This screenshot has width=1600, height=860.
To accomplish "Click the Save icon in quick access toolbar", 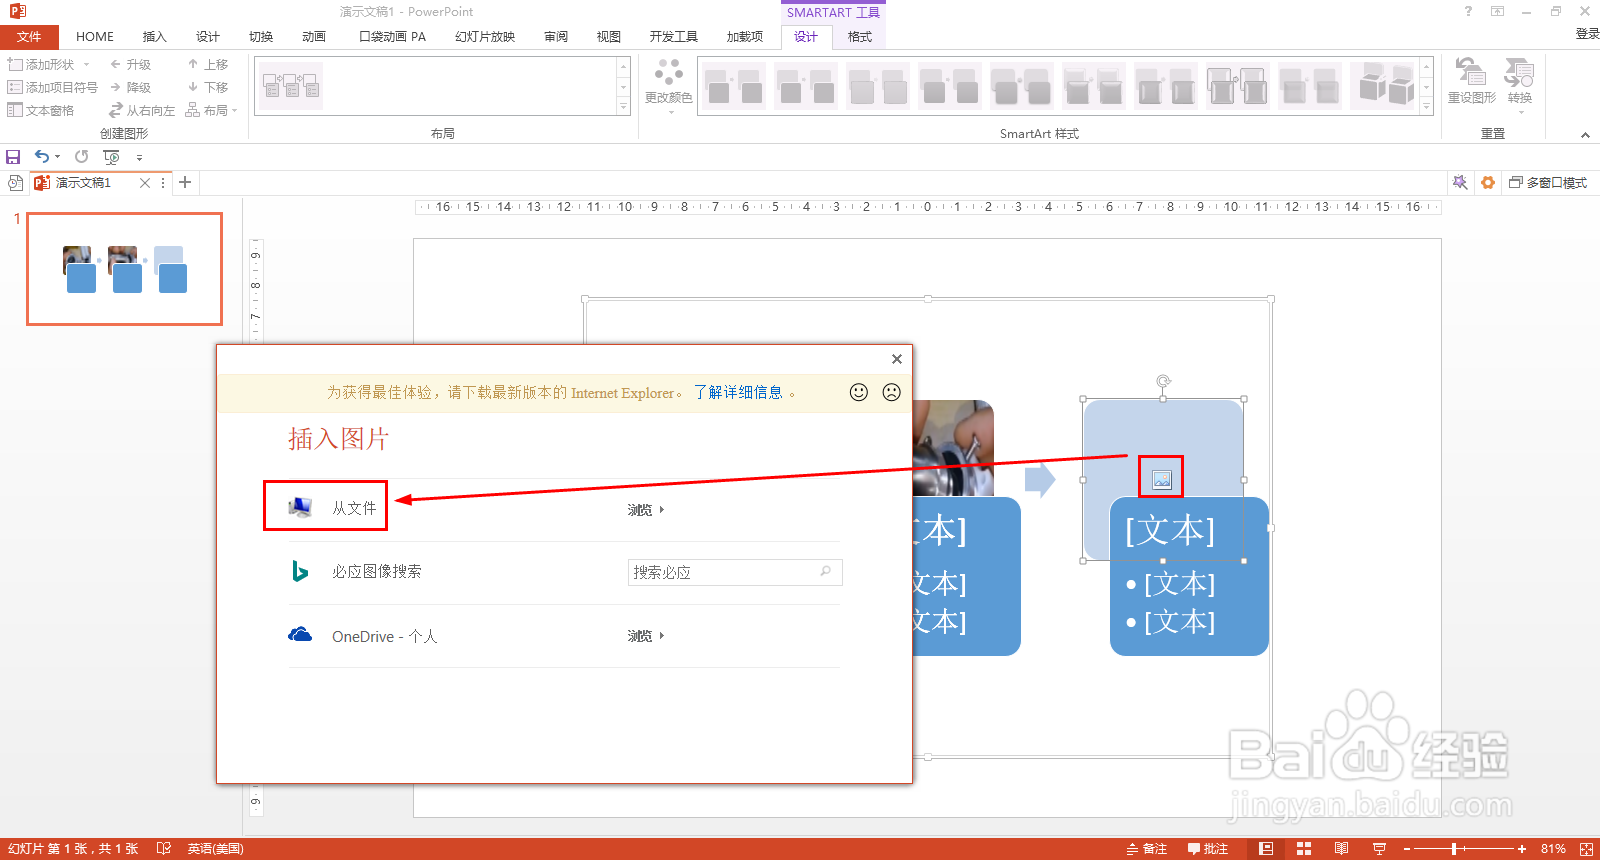I will coord(13,157).
